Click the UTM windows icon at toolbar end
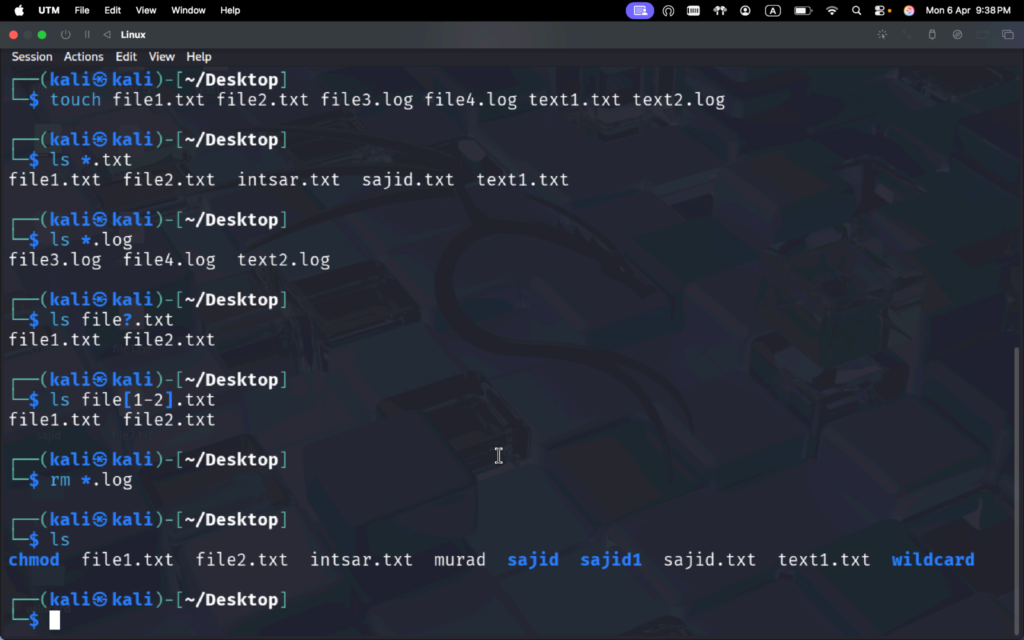The width and height of the screenshot is (1024, 640). point(1007,34)
